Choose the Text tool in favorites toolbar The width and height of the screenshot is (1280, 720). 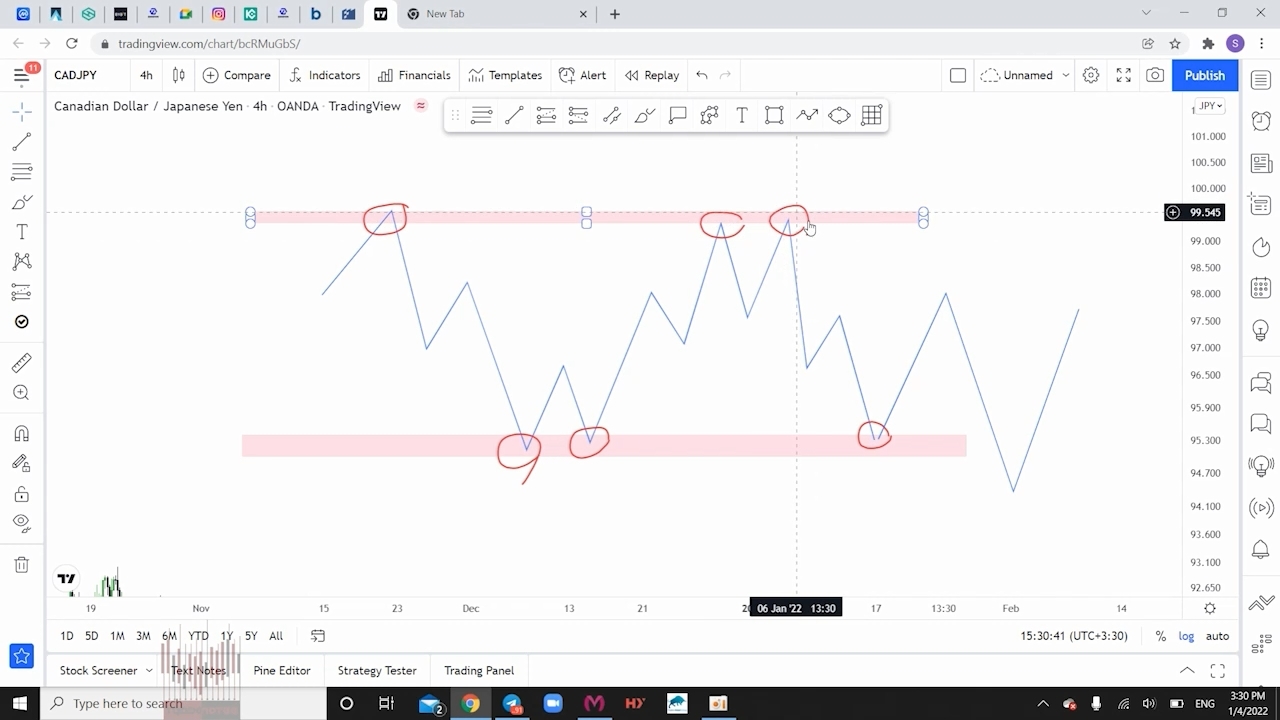[742, 116]
